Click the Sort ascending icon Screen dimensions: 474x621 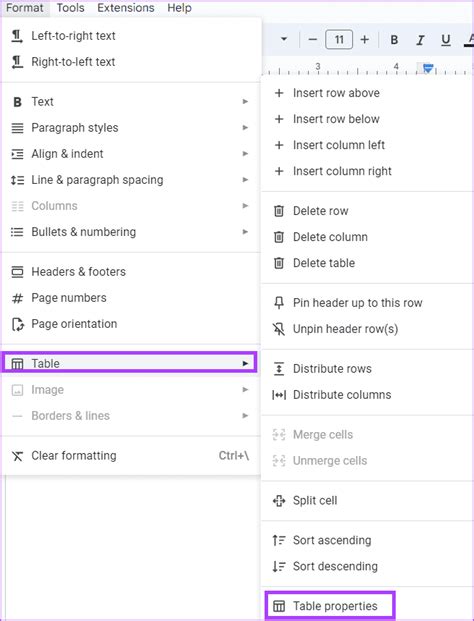279,540
